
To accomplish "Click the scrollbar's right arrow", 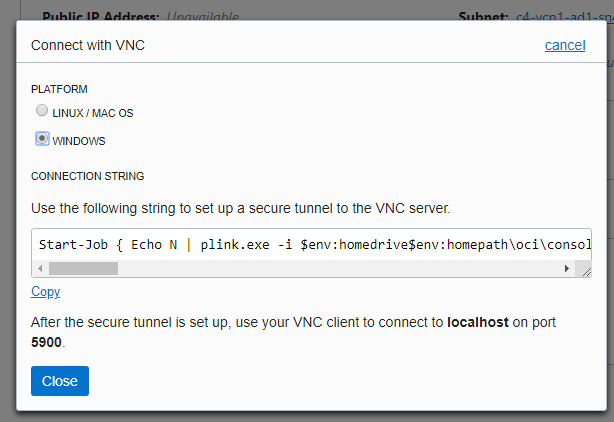I will point(567,268).
